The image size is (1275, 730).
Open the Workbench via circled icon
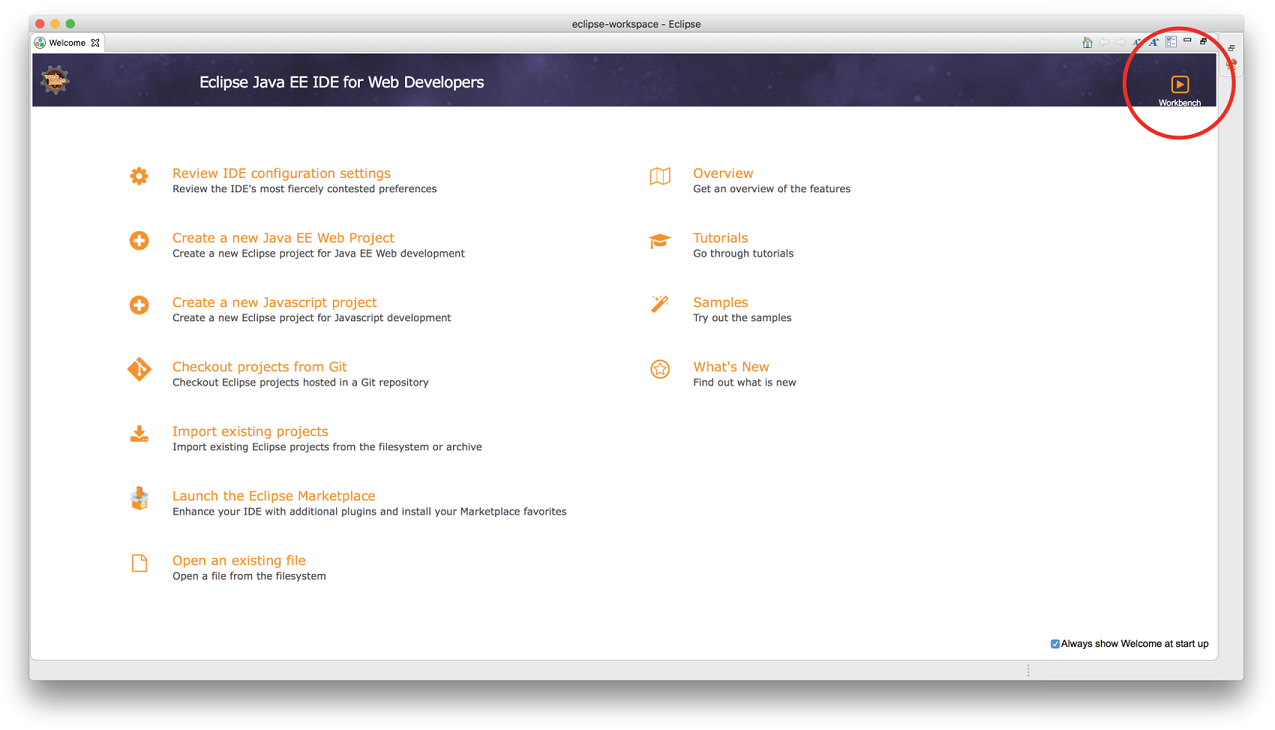(x=1179, y=84)
